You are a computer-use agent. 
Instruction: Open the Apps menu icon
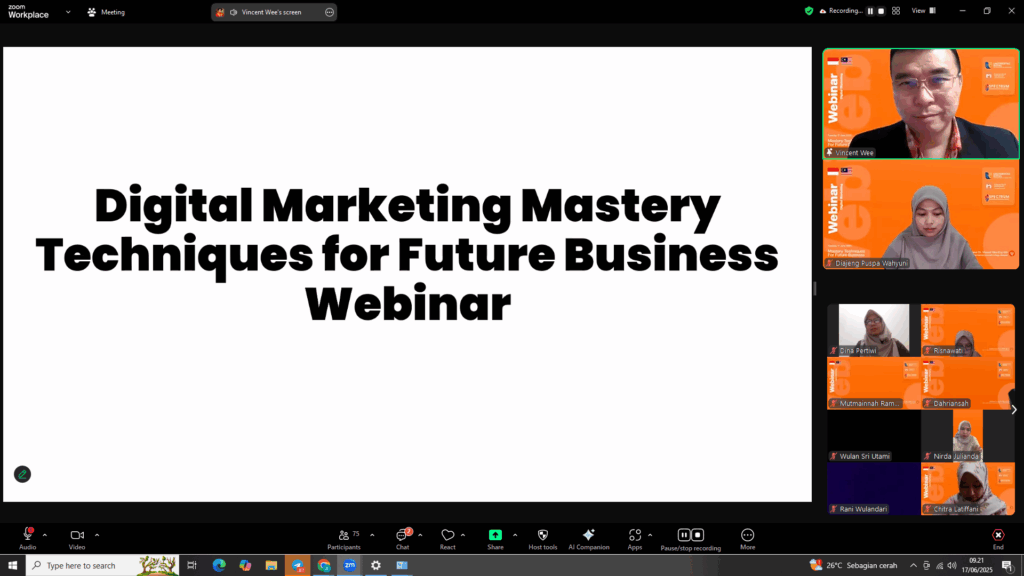tap(635, 535)
